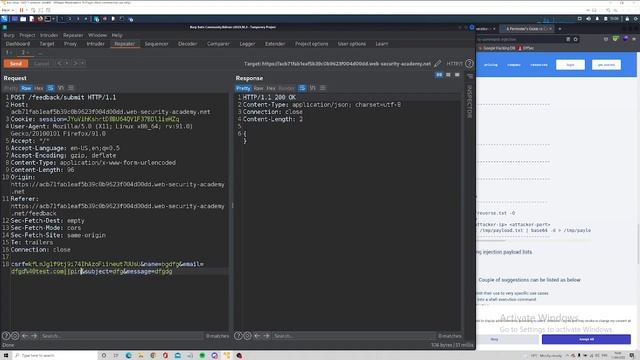Viewport: 640px width, 360px height.
Task: Switch to the Extender tab
Action: 275,44
